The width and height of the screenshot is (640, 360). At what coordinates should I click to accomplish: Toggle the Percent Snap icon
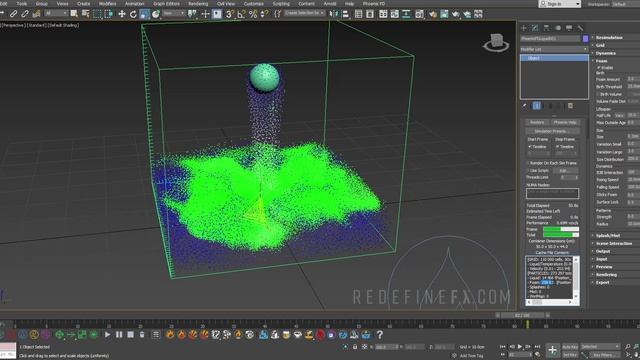pos(253,14)
